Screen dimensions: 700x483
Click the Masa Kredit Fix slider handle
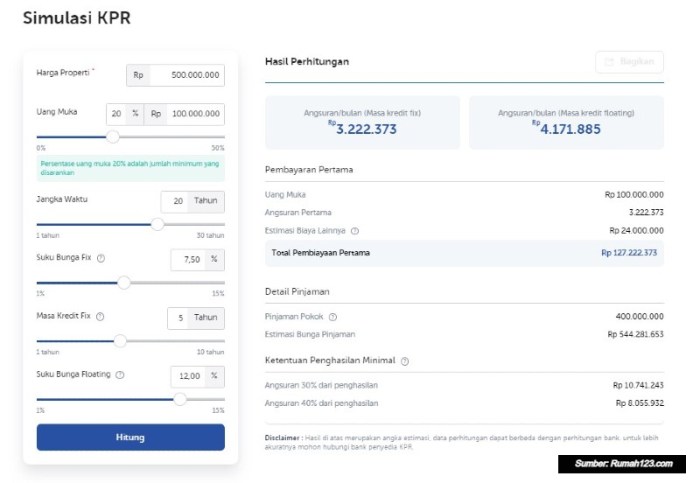(x=120, y=341)
